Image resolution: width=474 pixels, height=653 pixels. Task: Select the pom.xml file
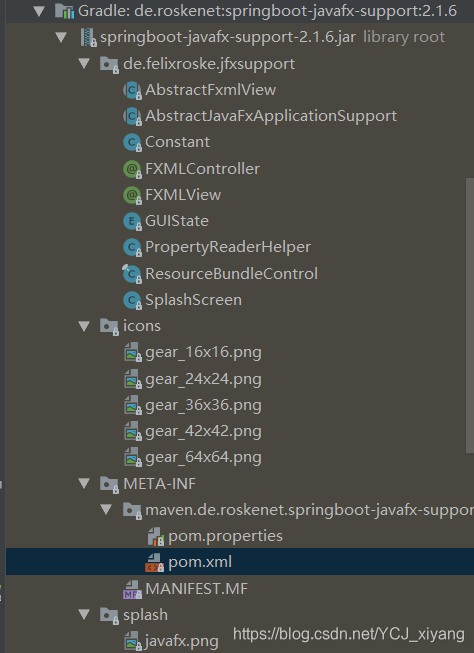click(x=200, y=562)
